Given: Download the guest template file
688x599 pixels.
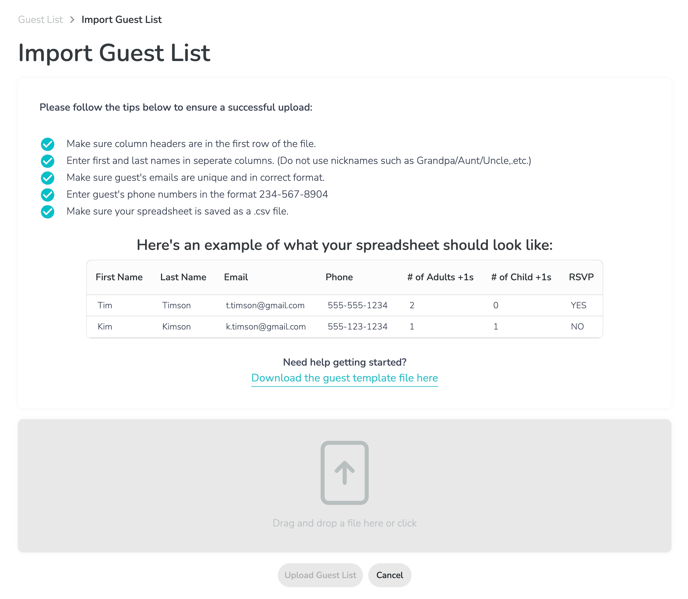Looking at the screenshot, I should click(x=344, y=378).
